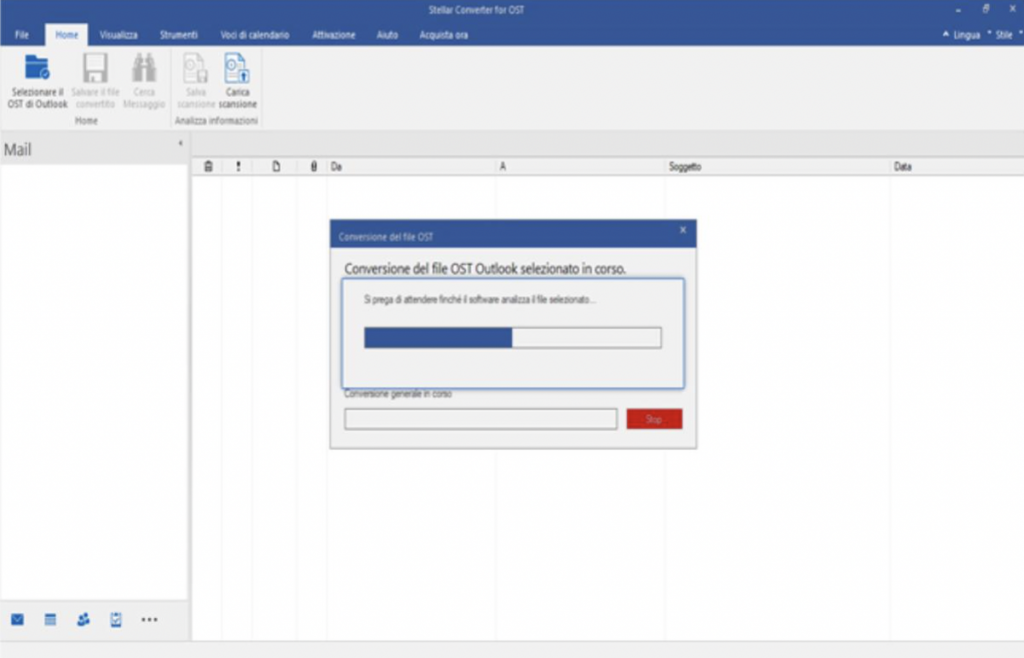Click the Mail pane heading
1024x658 pixels.
tap(18, 149)
